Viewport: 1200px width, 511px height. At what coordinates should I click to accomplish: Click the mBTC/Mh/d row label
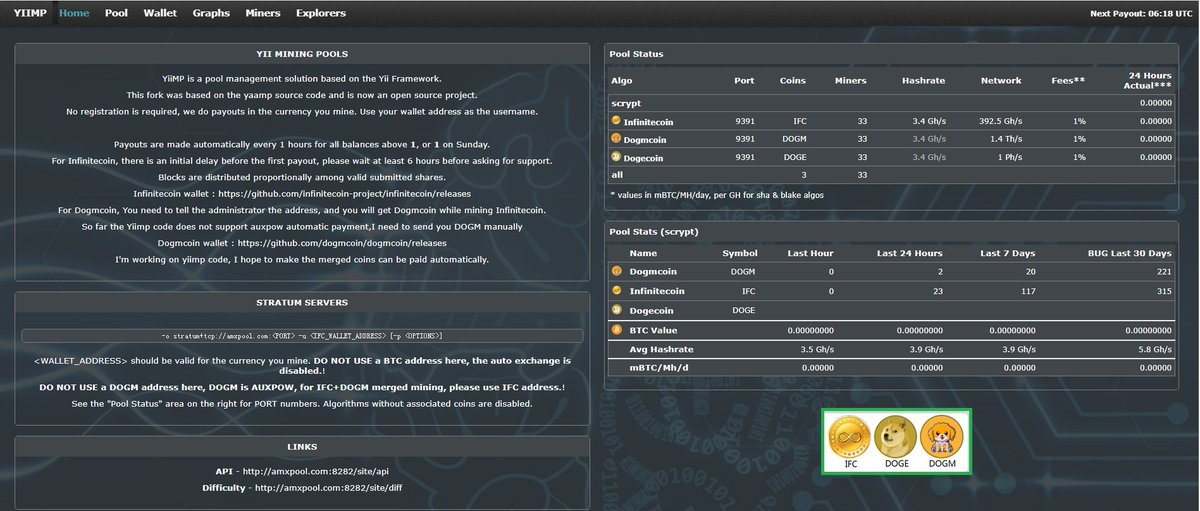click(x=660, y=368)
